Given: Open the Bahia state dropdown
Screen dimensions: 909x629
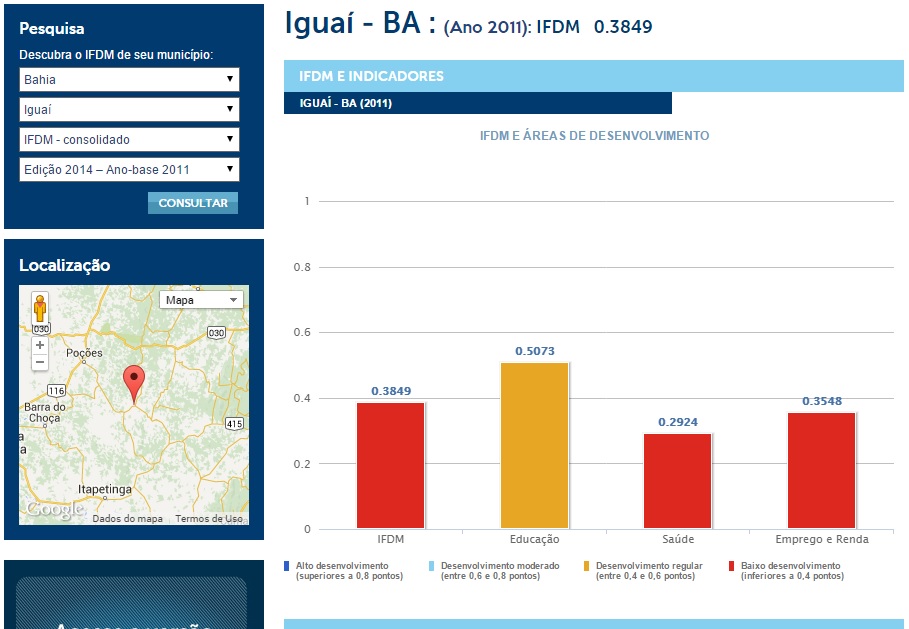Looking at the screenshot, I should pos(129,79).
